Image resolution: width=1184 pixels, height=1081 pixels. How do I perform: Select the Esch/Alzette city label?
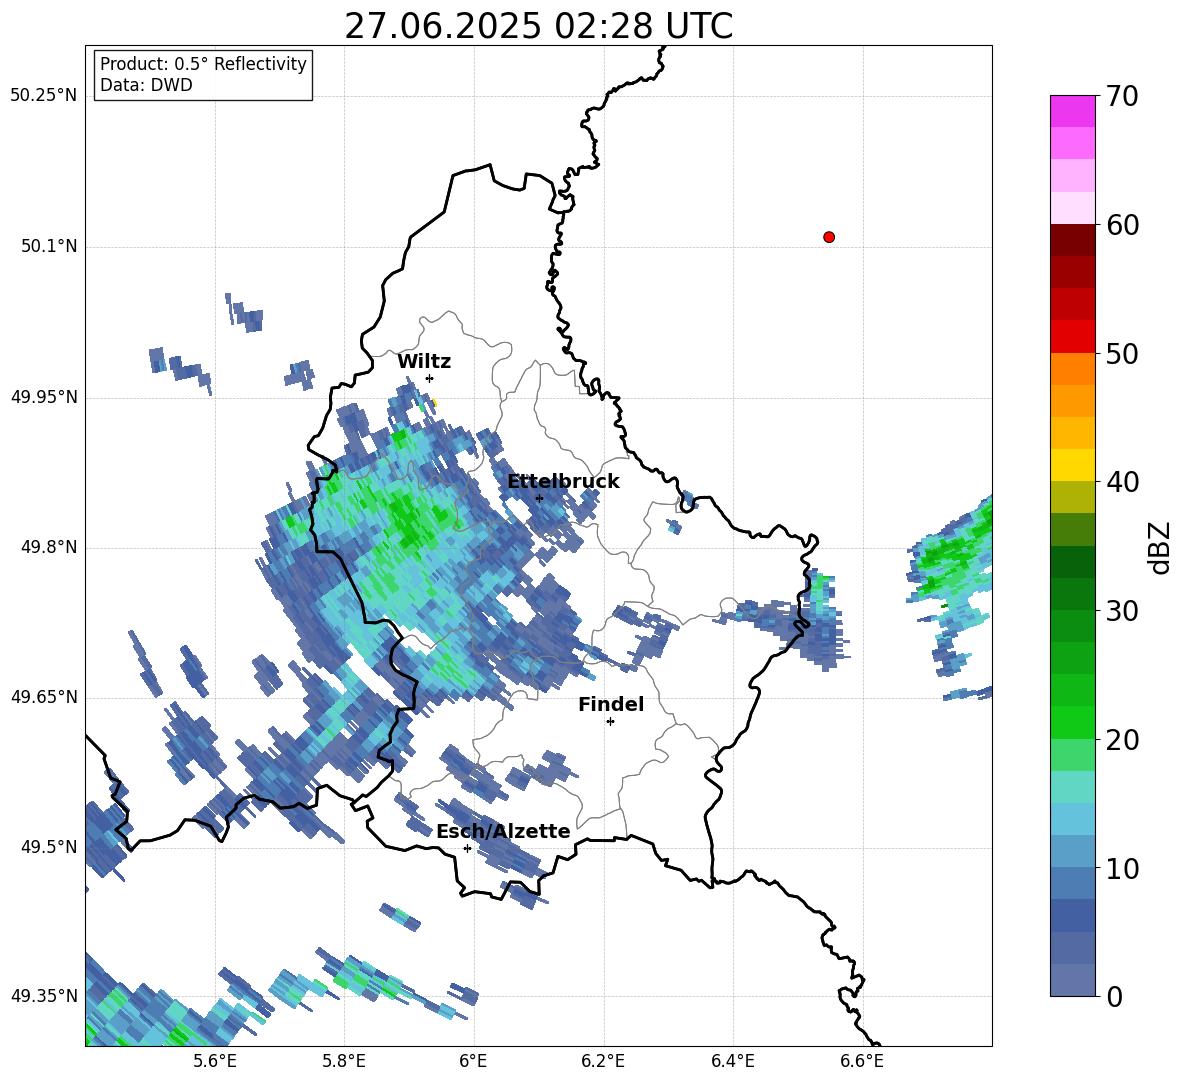(x=503, y=831)
